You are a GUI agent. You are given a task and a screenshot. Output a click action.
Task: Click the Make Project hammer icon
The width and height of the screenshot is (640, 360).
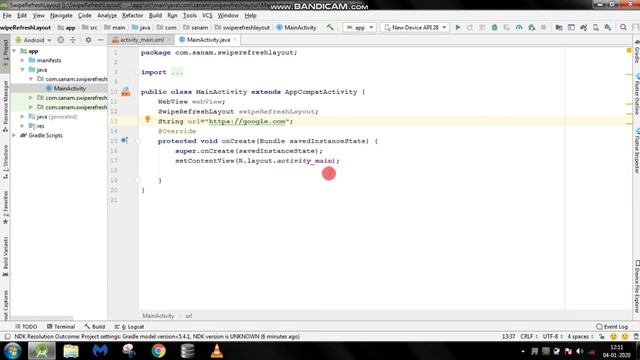(330, 27)
